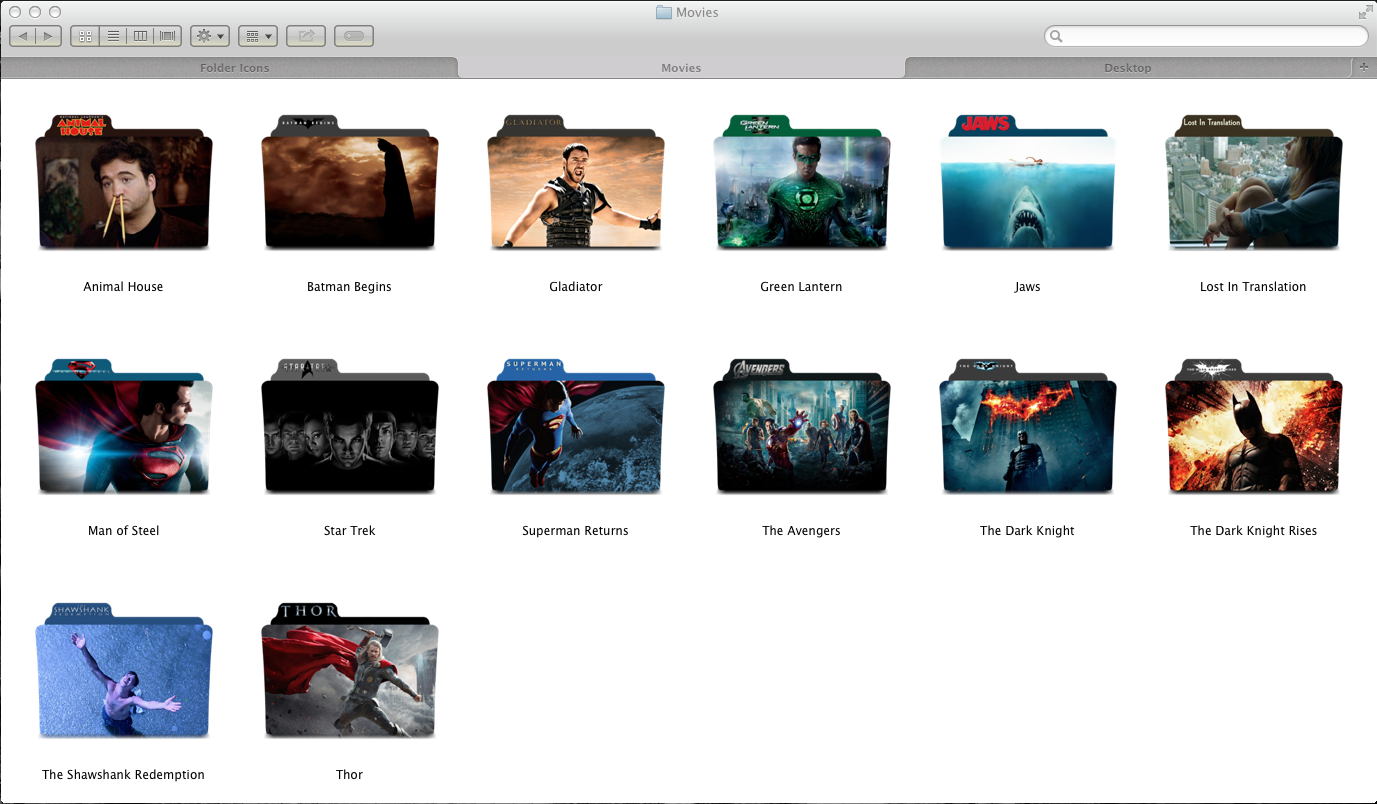
Task: Click the "Gladiator" file name
Action: tap(576, 287)
